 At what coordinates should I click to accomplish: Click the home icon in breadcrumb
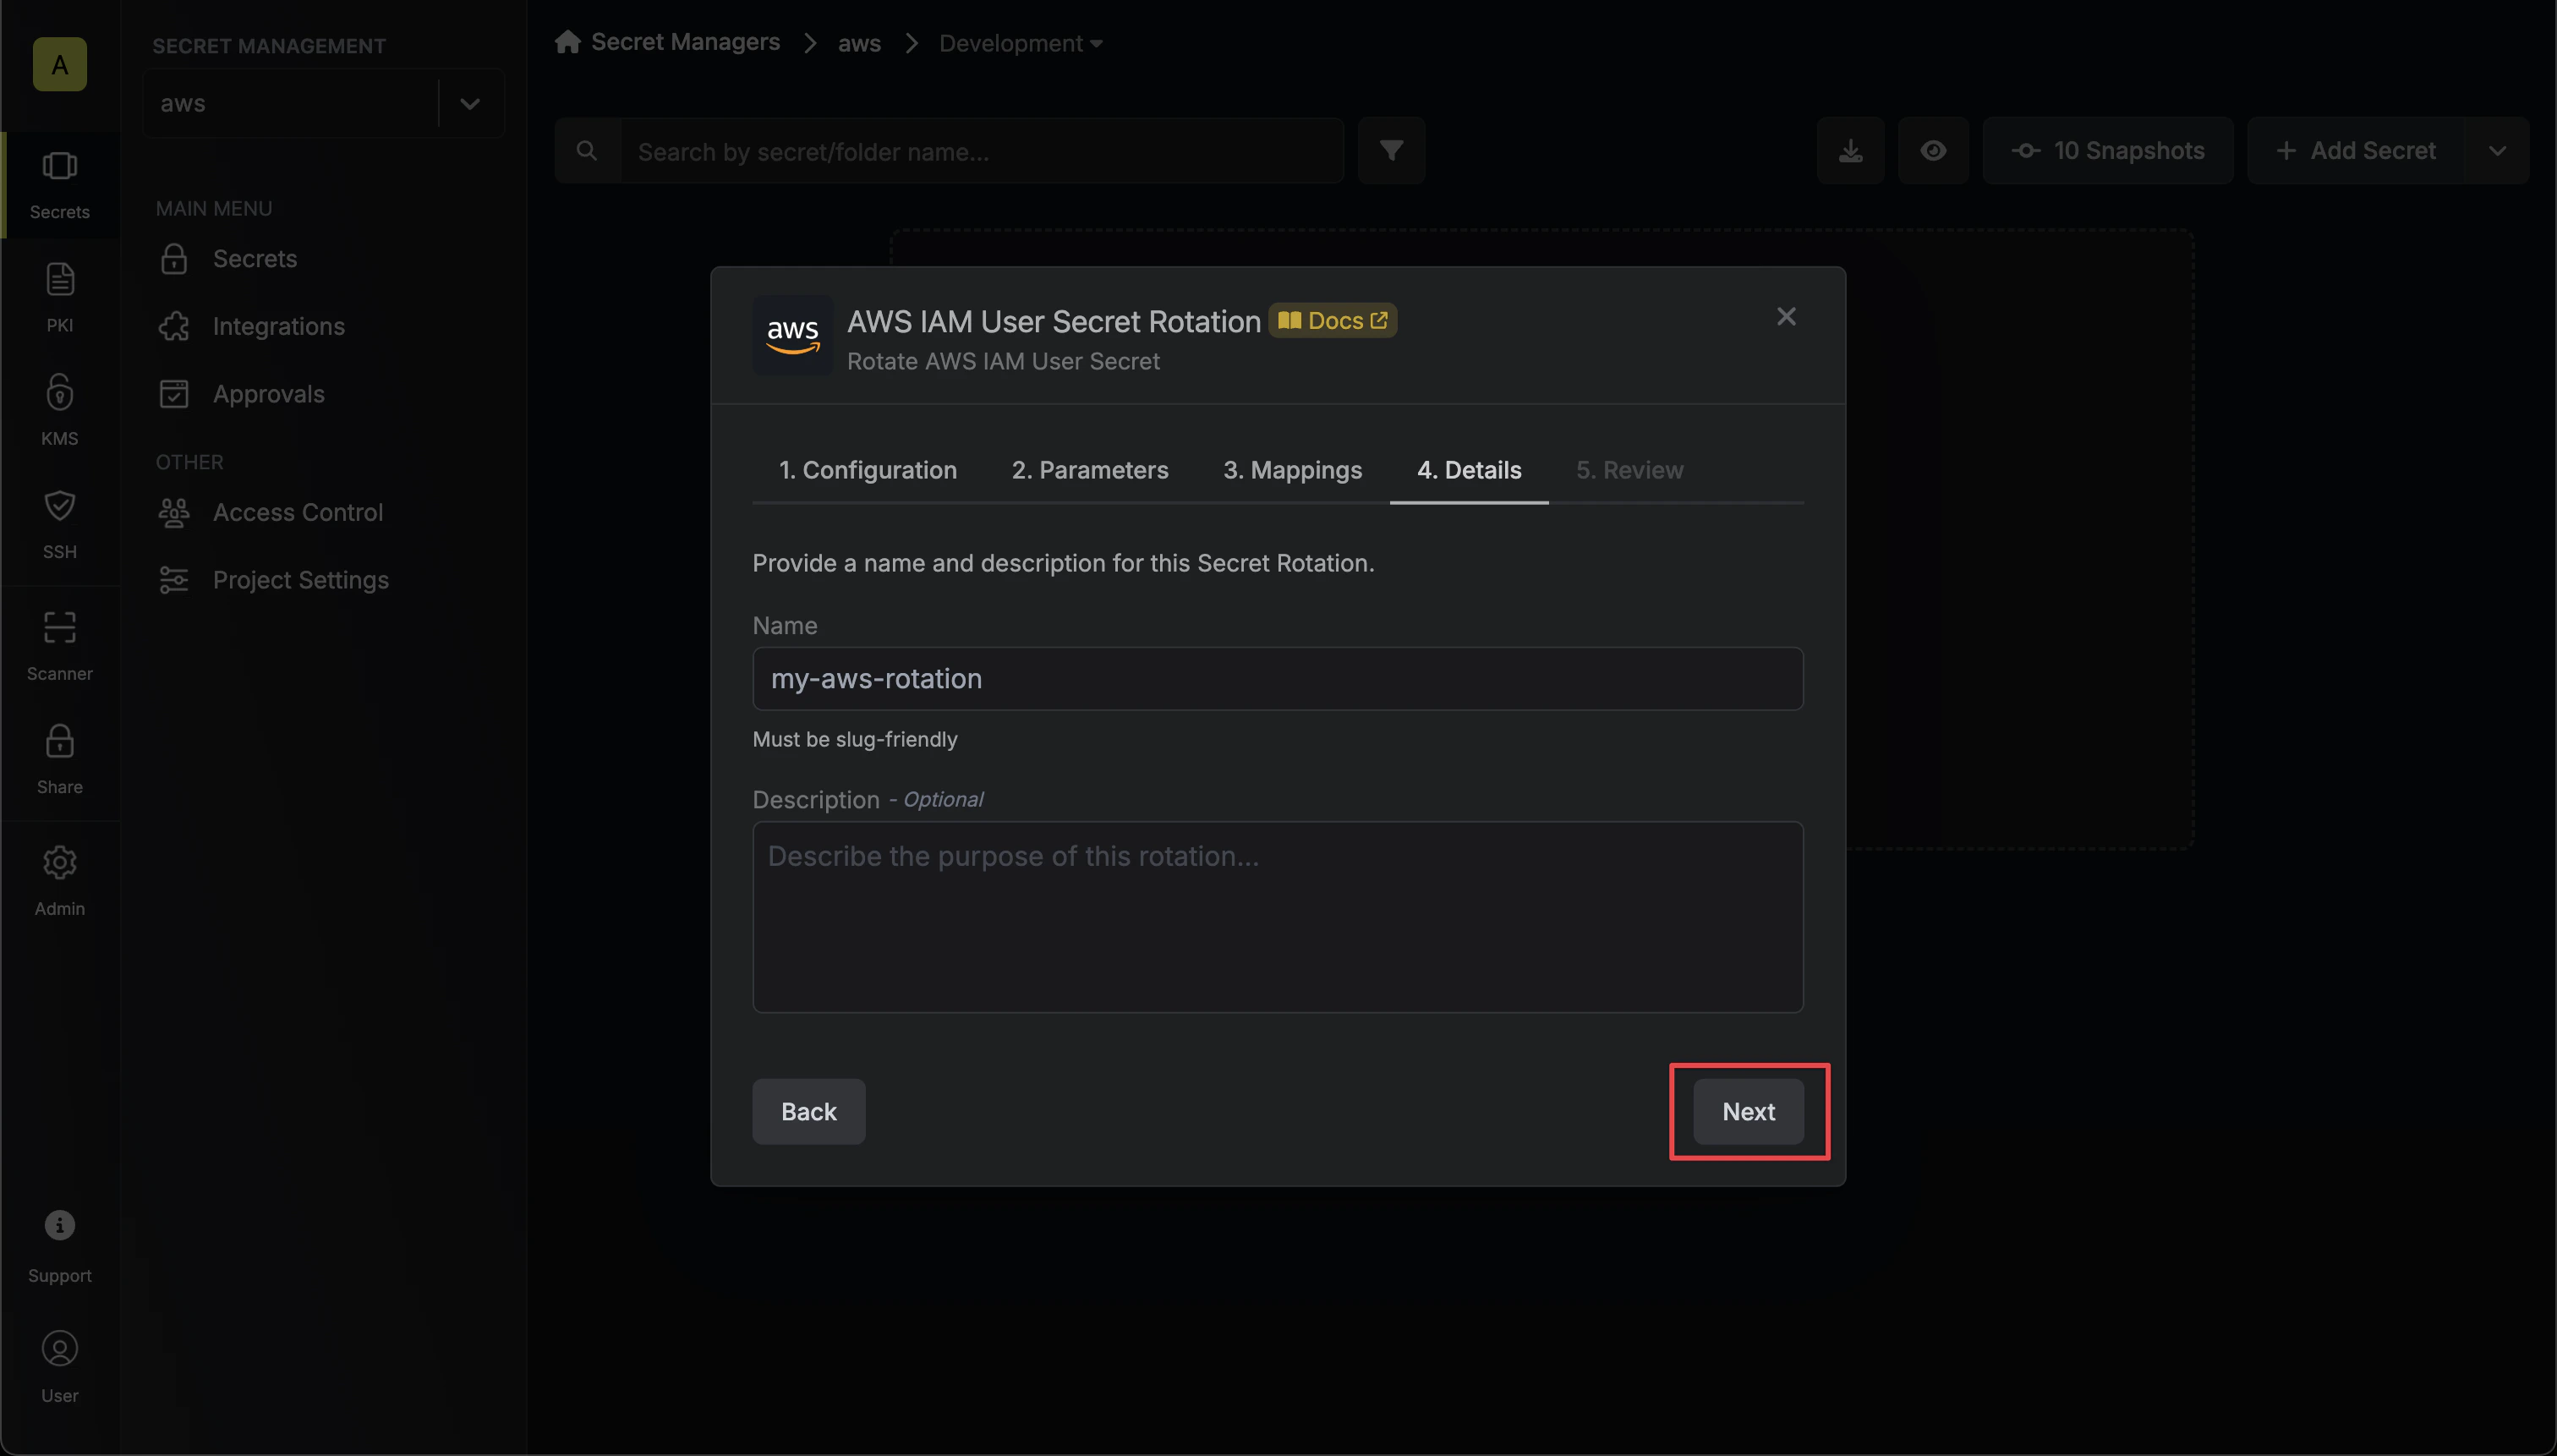tap(568, 42)
